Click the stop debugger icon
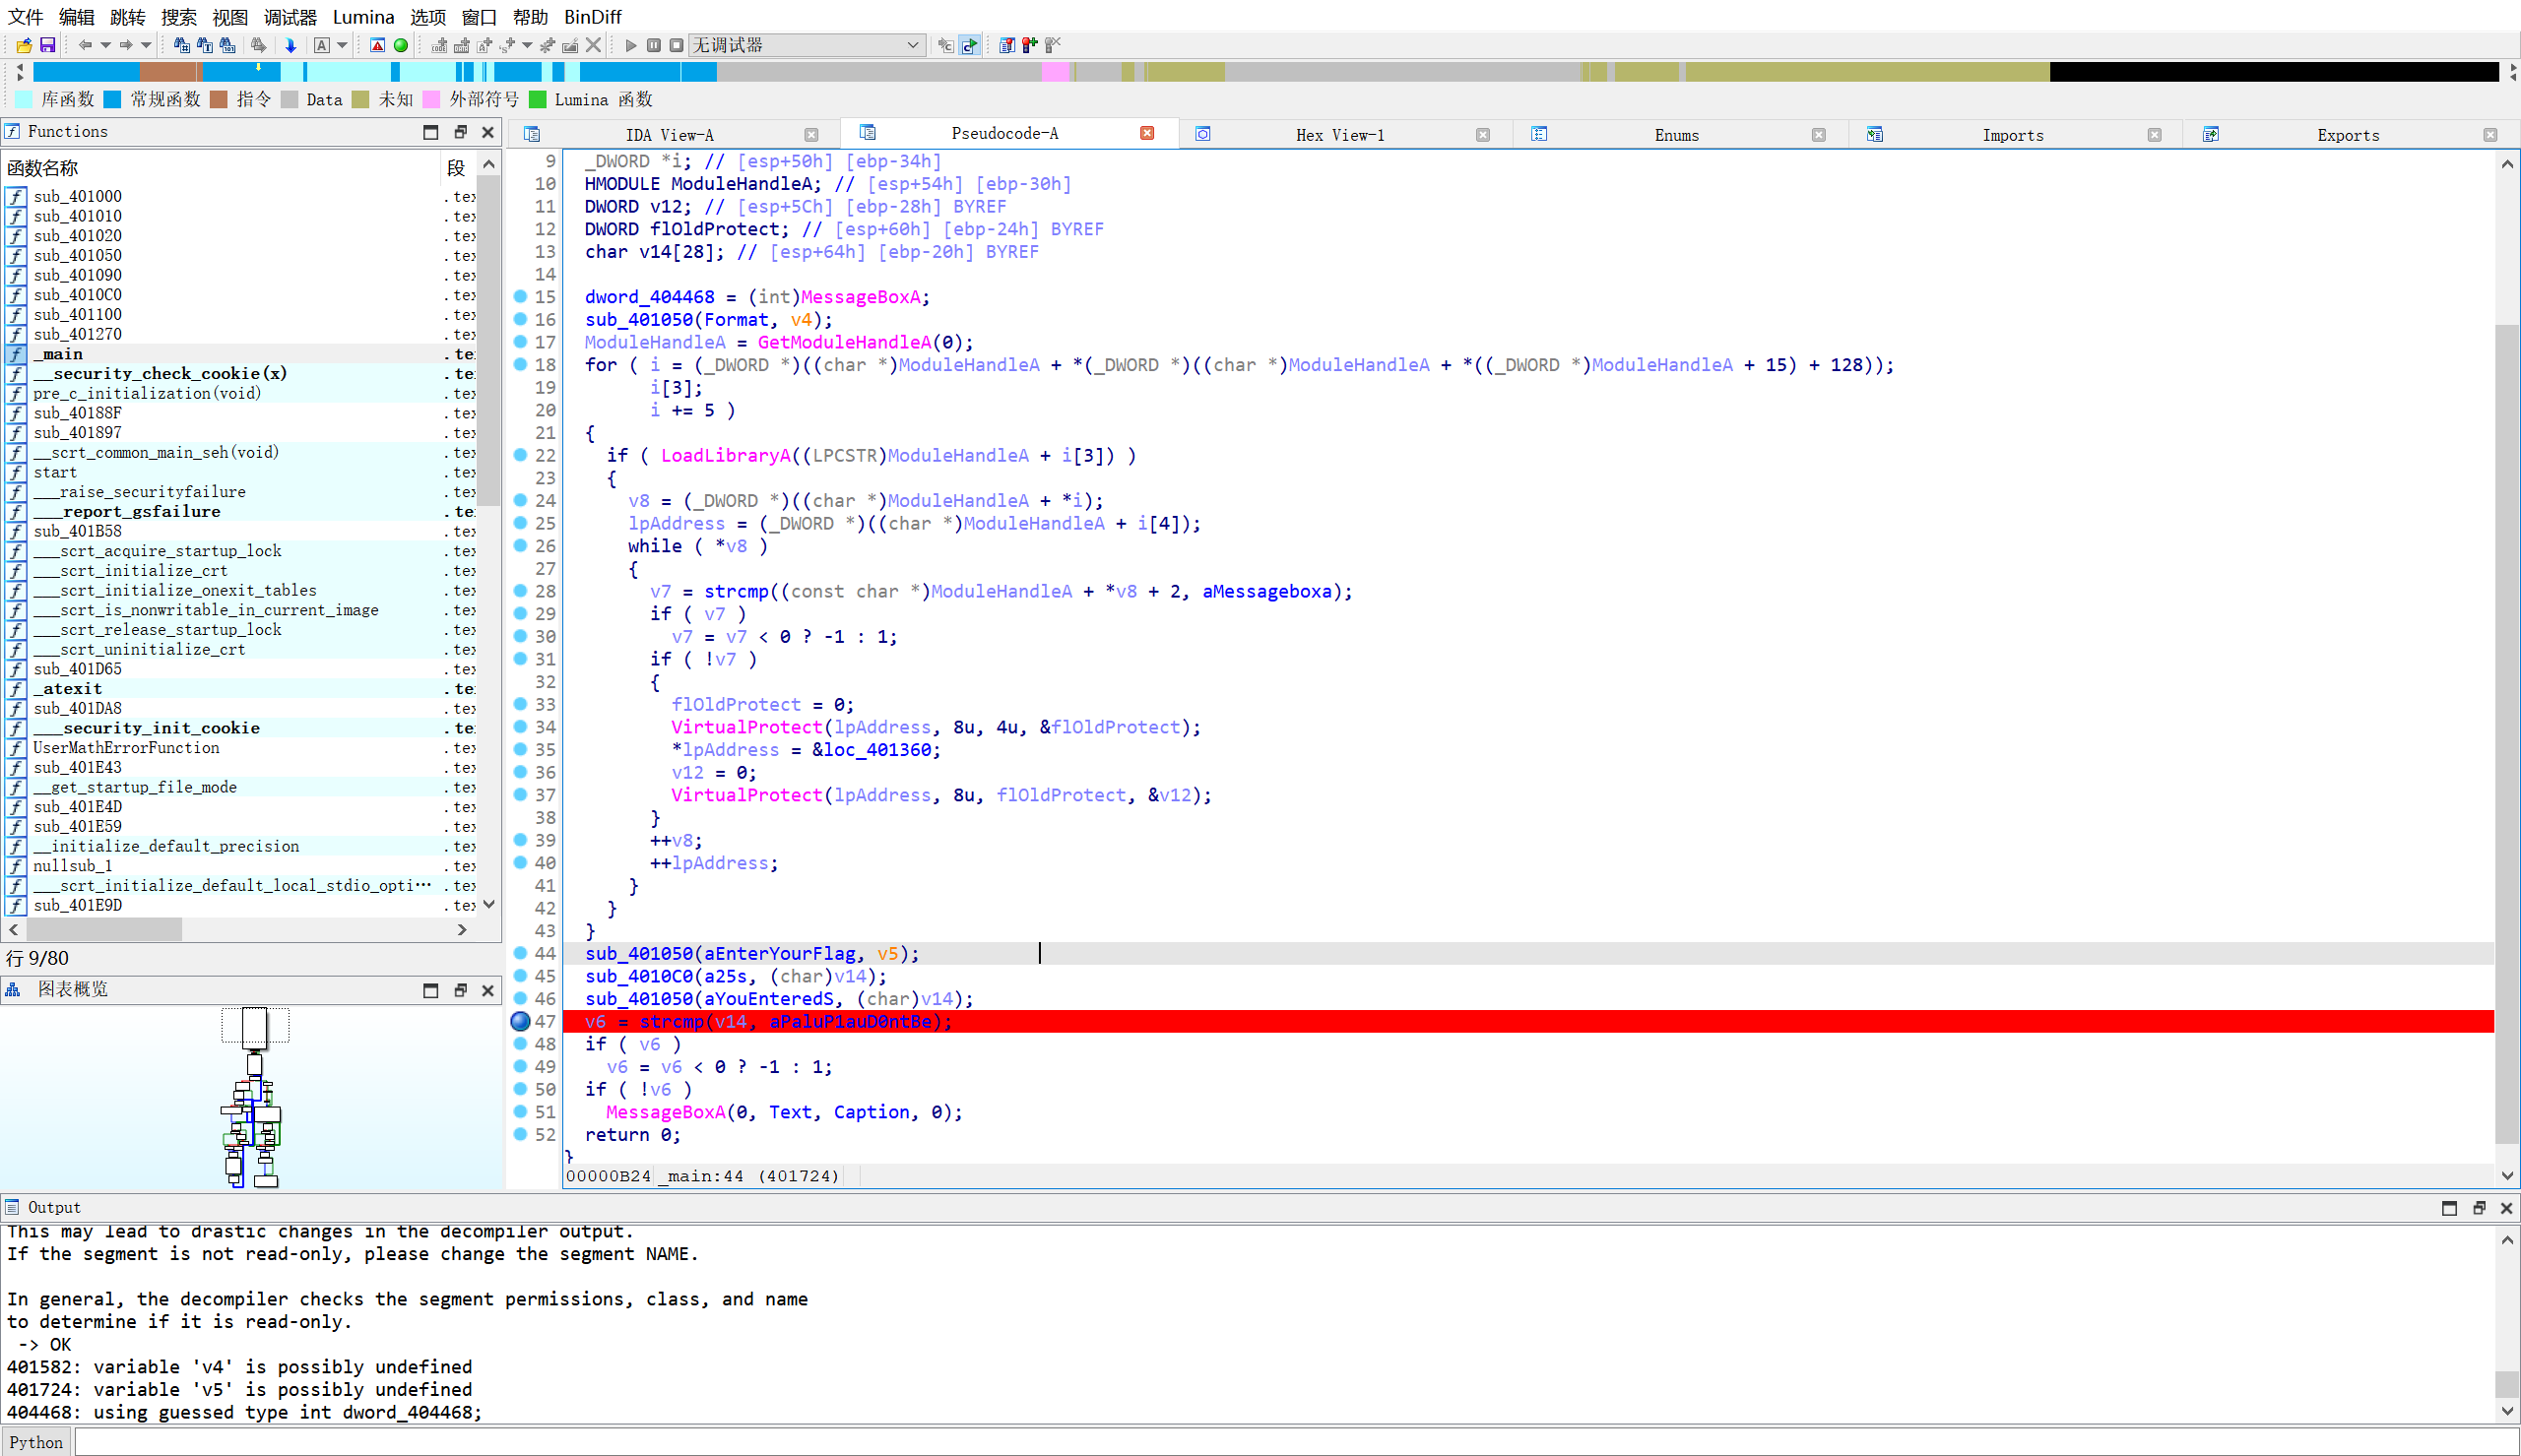Image resolution: width=2521 pixels, height=1456 pixels. click(677, 45)
